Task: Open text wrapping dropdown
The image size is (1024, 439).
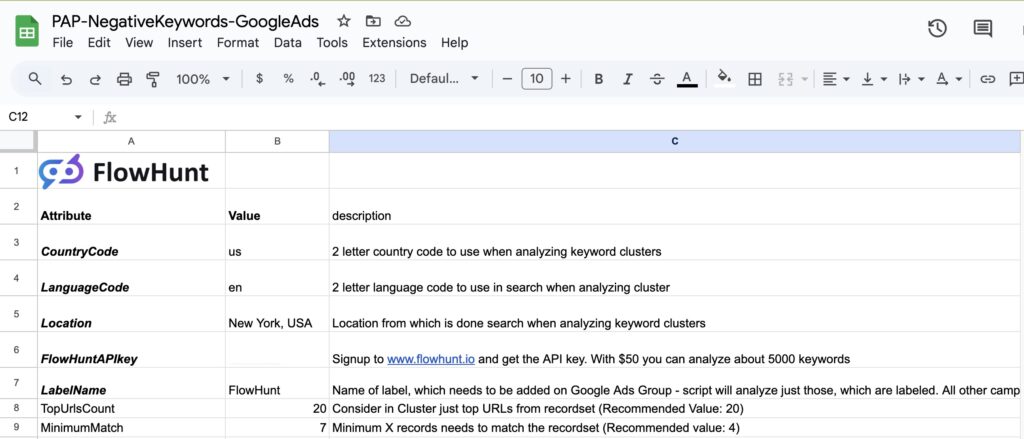Action: click(912, 79)
